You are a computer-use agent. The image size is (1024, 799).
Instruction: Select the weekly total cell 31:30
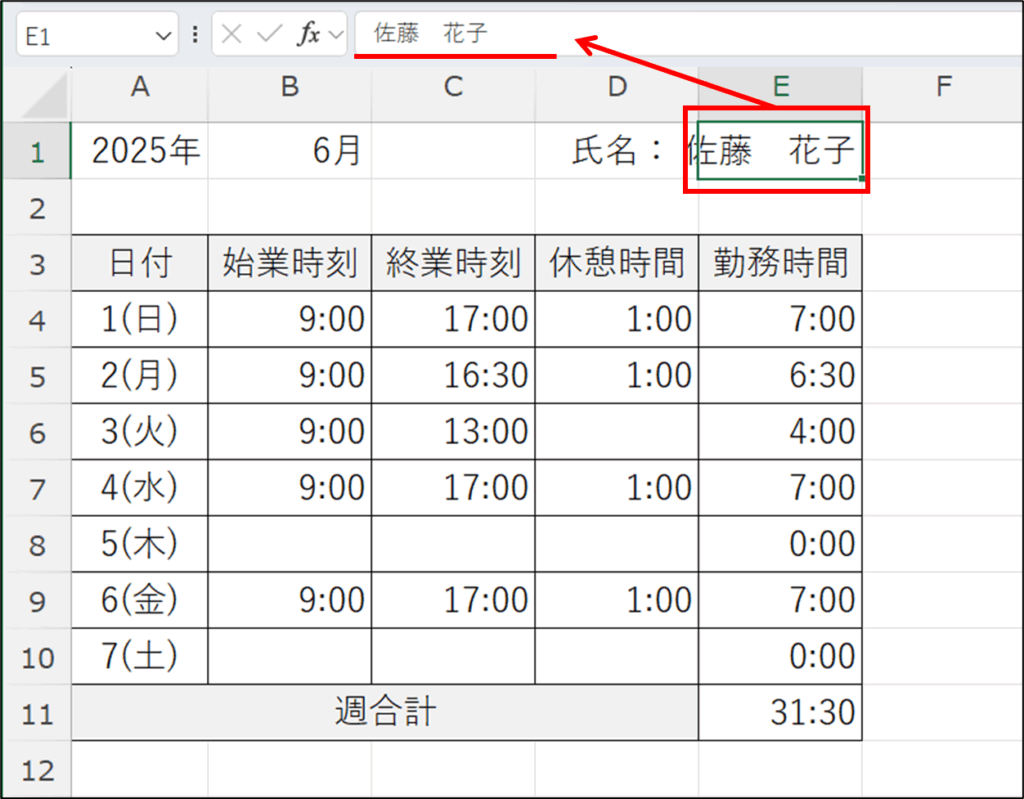click(780, 713)
